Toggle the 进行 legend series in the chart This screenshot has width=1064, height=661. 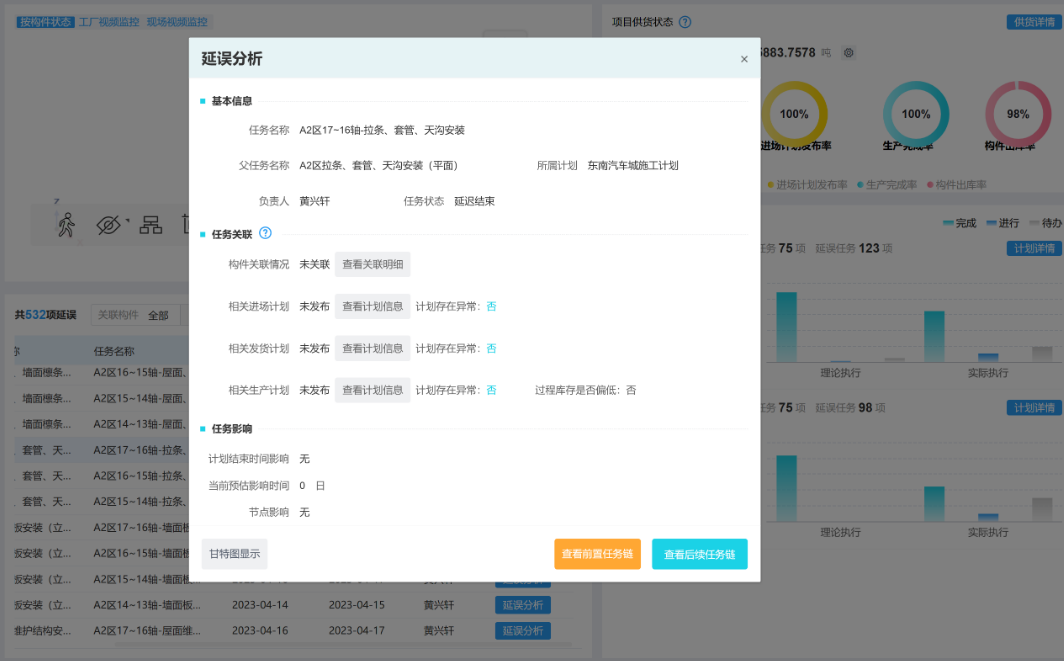coord(1002,223)
